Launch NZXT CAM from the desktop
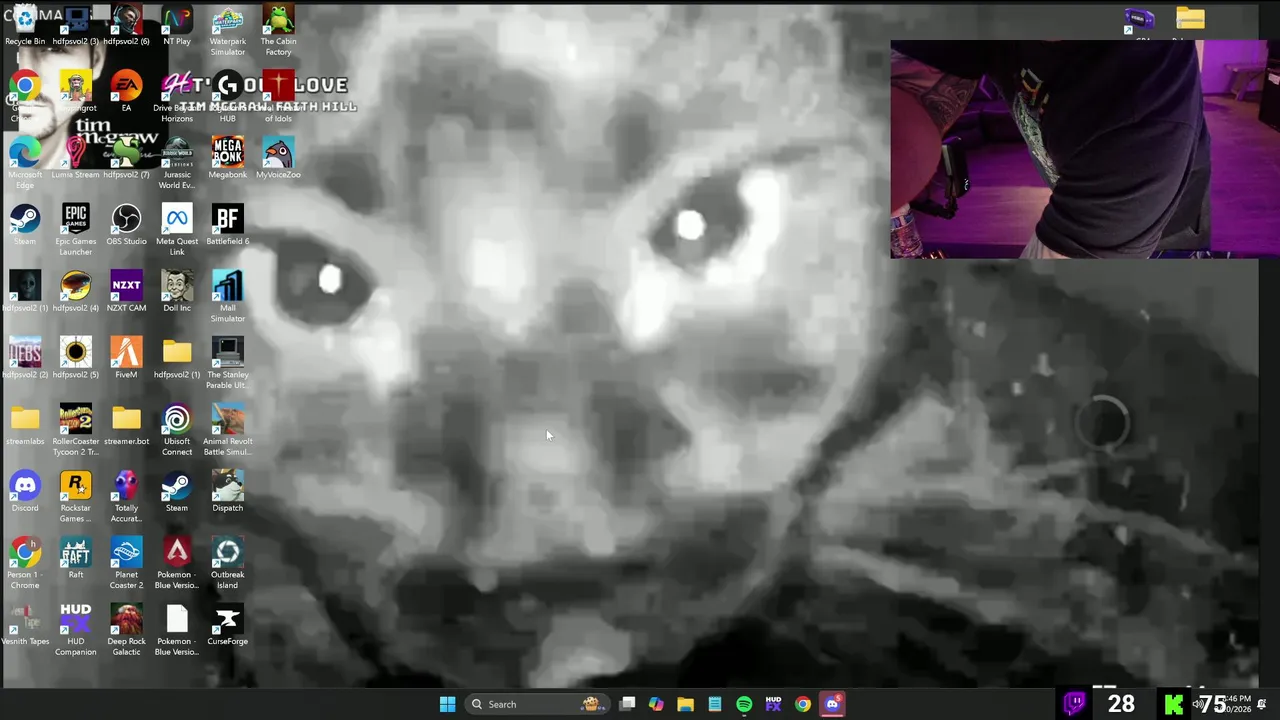 point(126,292)
